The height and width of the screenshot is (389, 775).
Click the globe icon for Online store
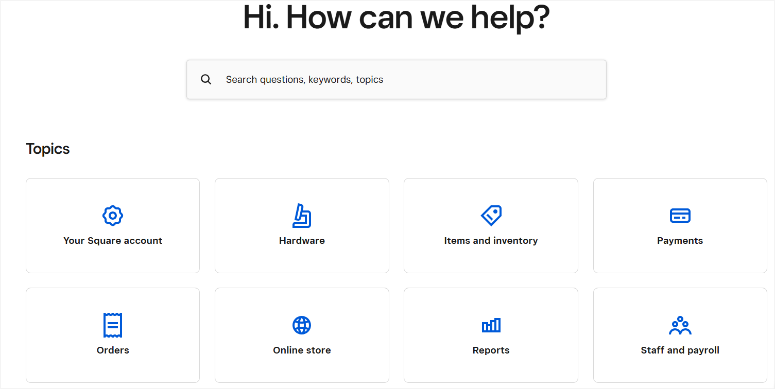click(x=301, y=325)
